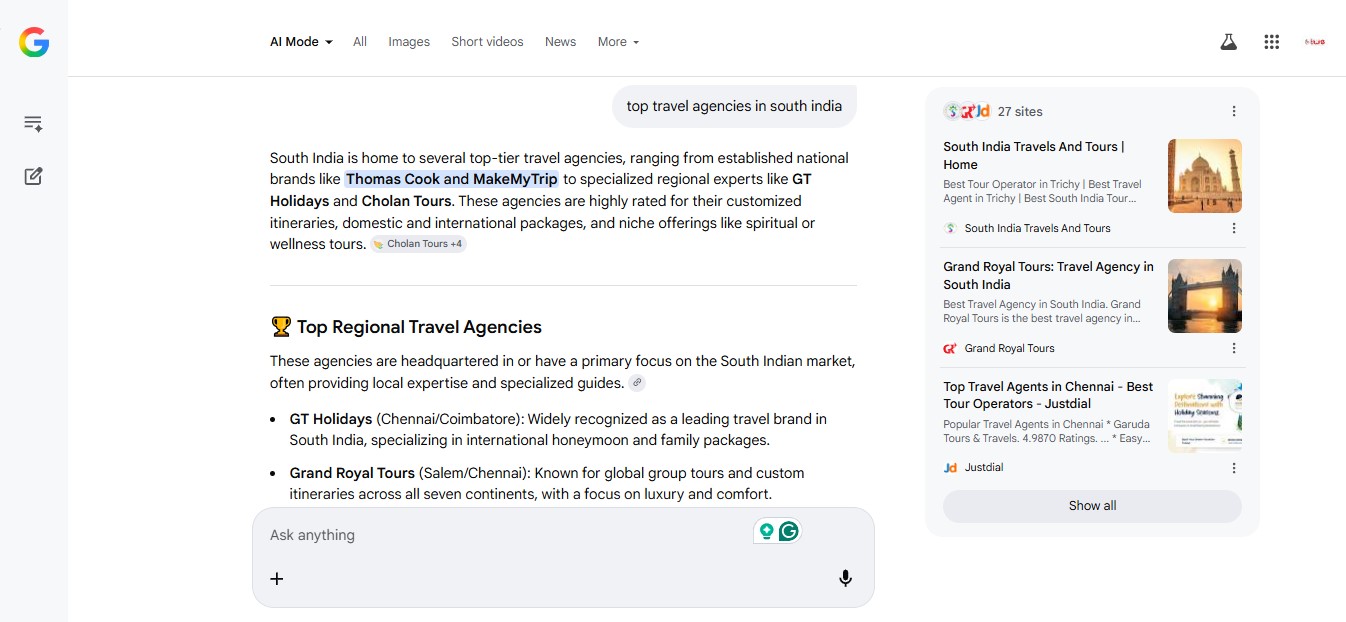Click South India Travels And Tours favicon

click(950, 228)
